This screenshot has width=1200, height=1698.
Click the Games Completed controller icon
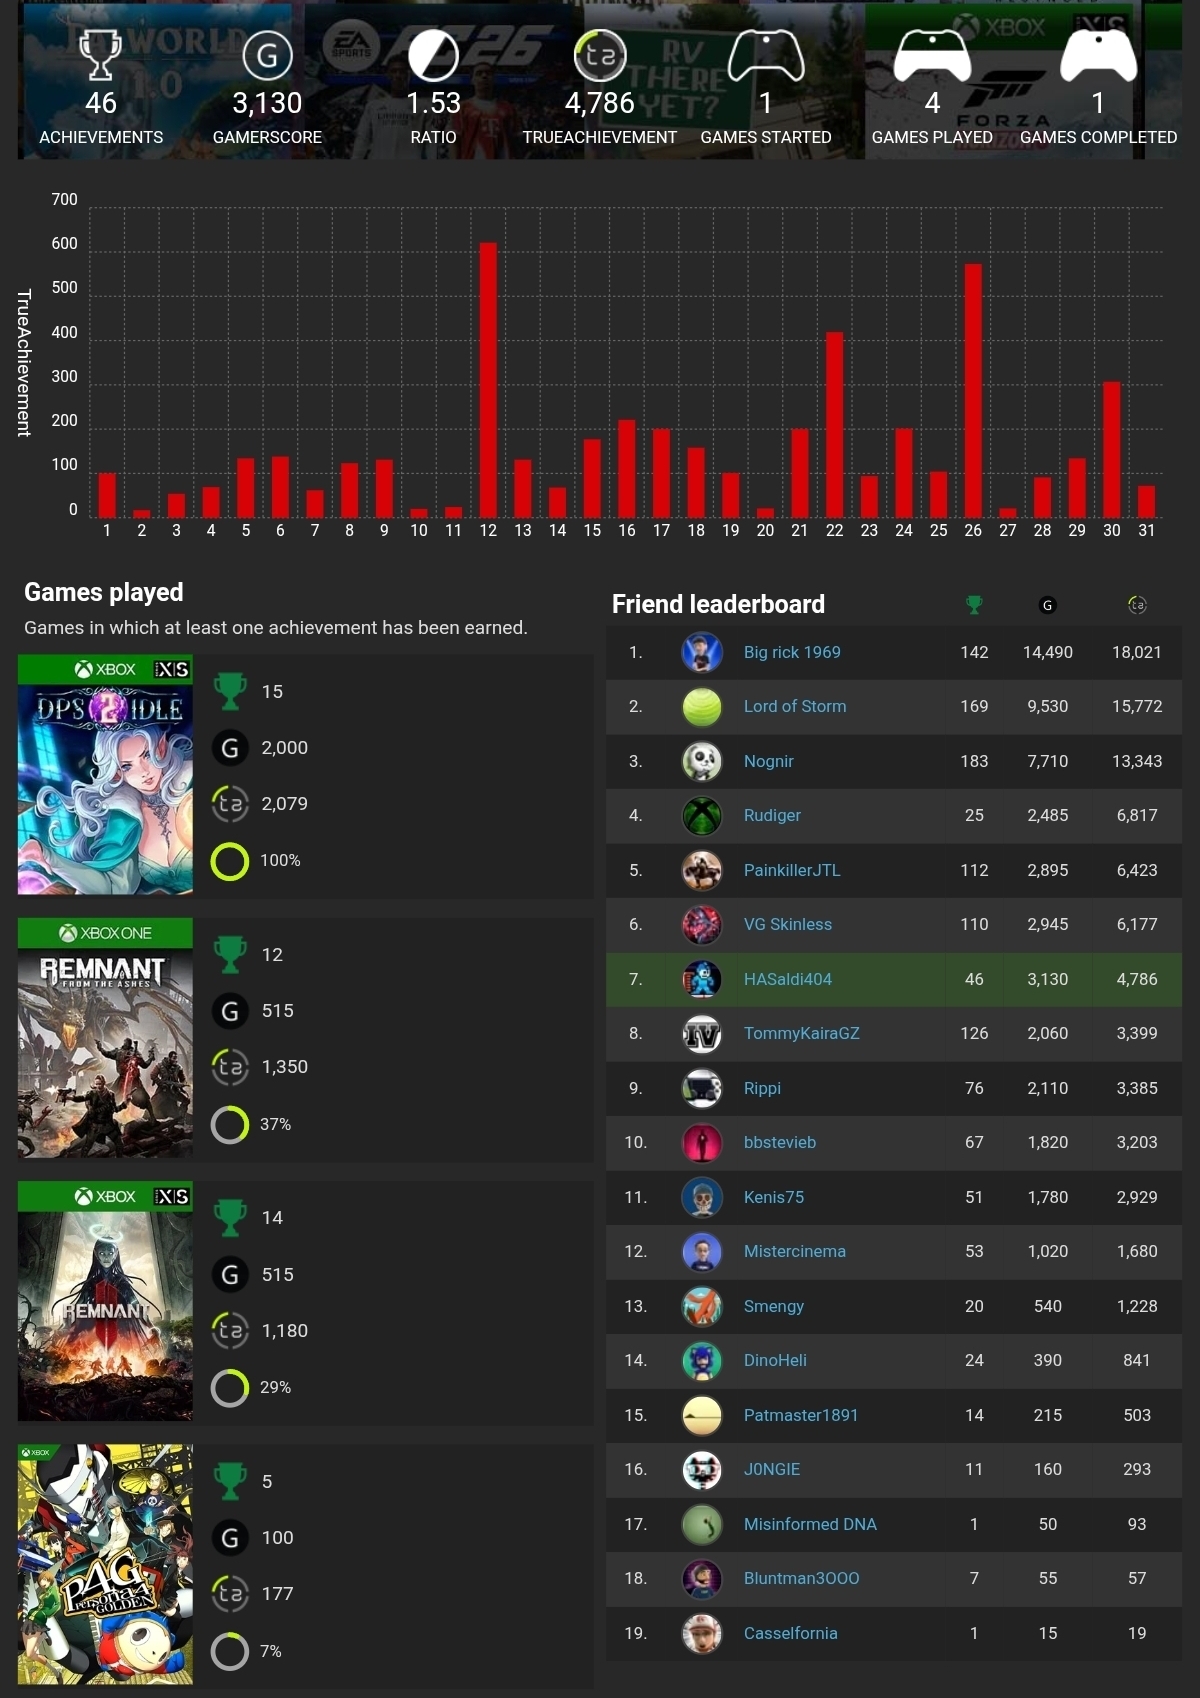click(x=1098, y=55)
